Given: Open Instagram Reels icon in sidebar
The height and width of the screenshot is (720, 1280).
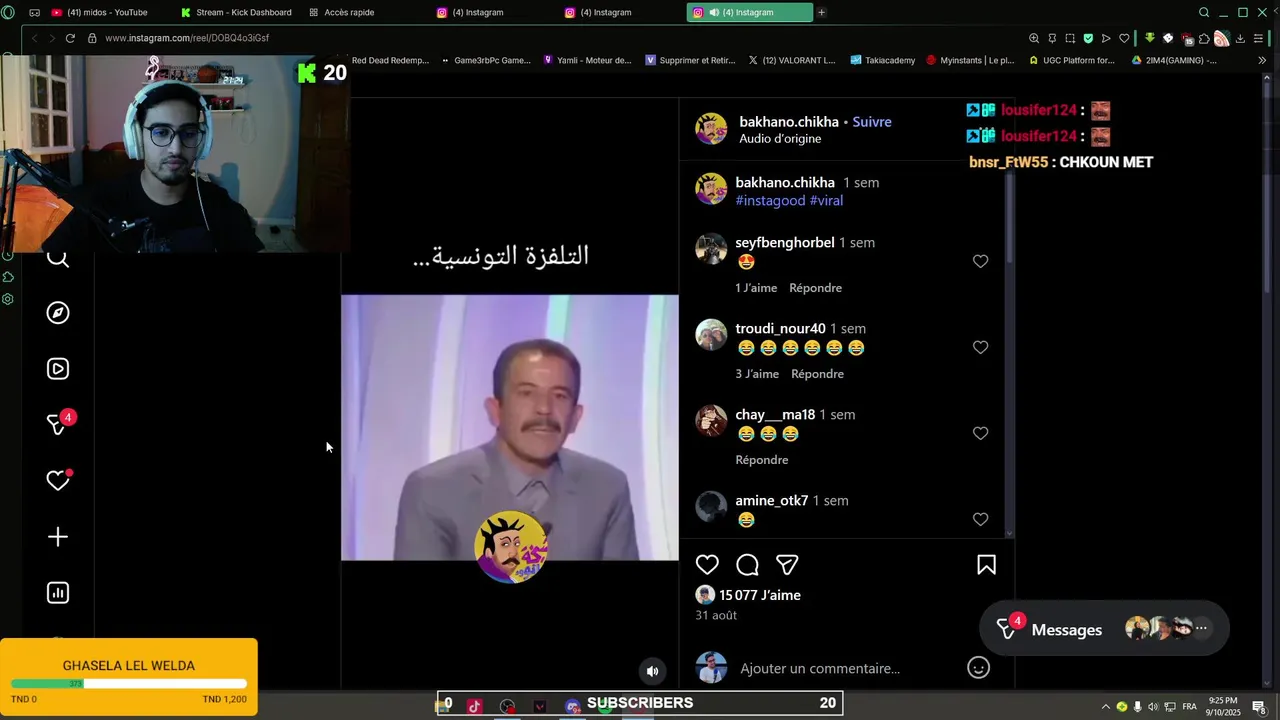Looking at the screenshot, I should pyautogui.click(x=58, y=369).
